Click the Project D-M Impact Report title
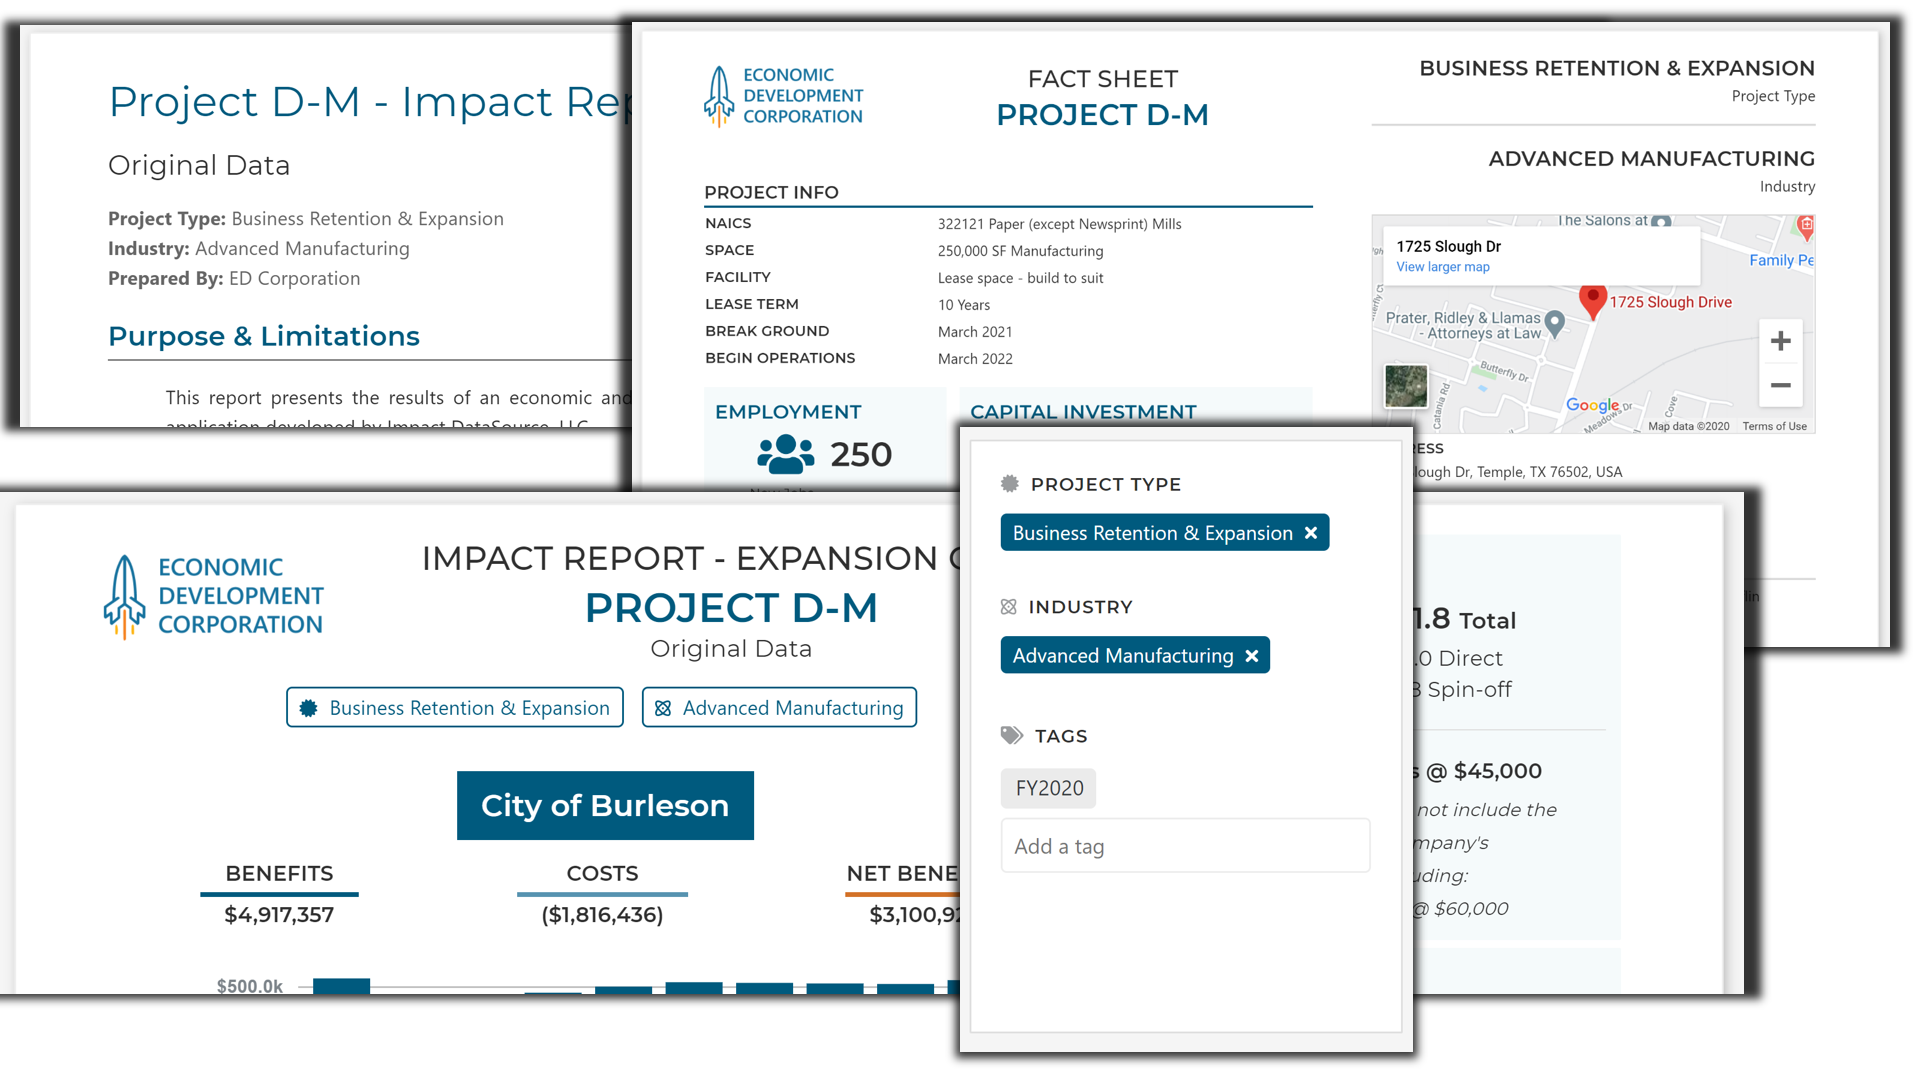This screenshot has width=1920, height=1080. (370, 102)
